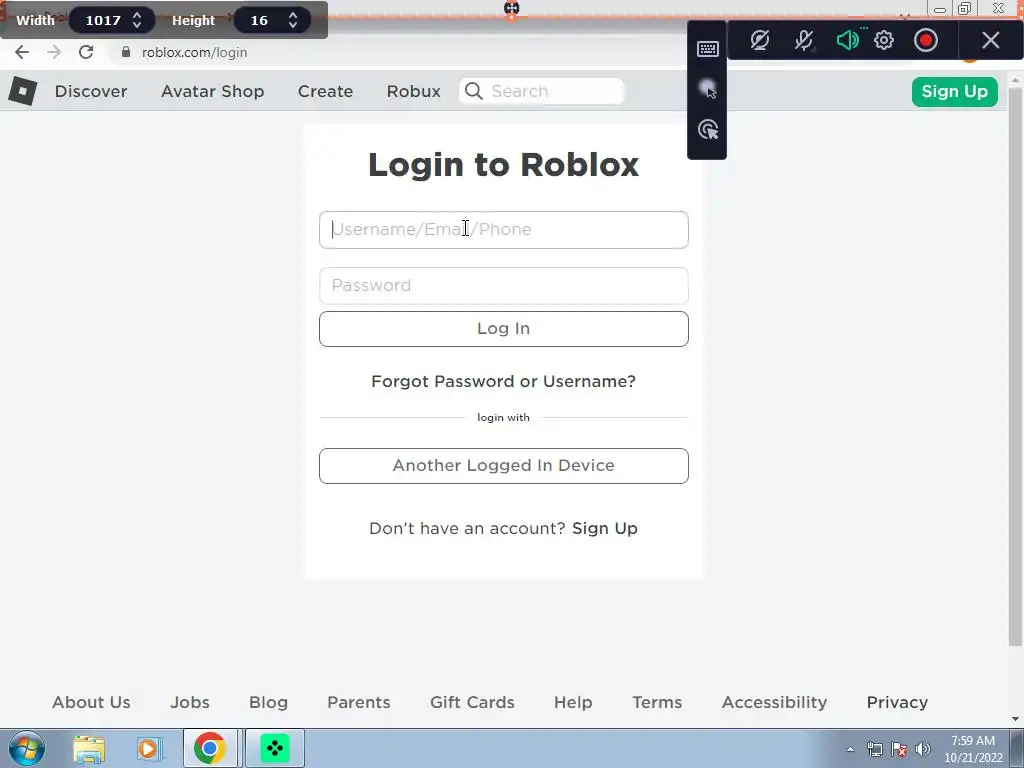
Task: Toggle the mouse cursor highlight icon
Action: [708, 89]
